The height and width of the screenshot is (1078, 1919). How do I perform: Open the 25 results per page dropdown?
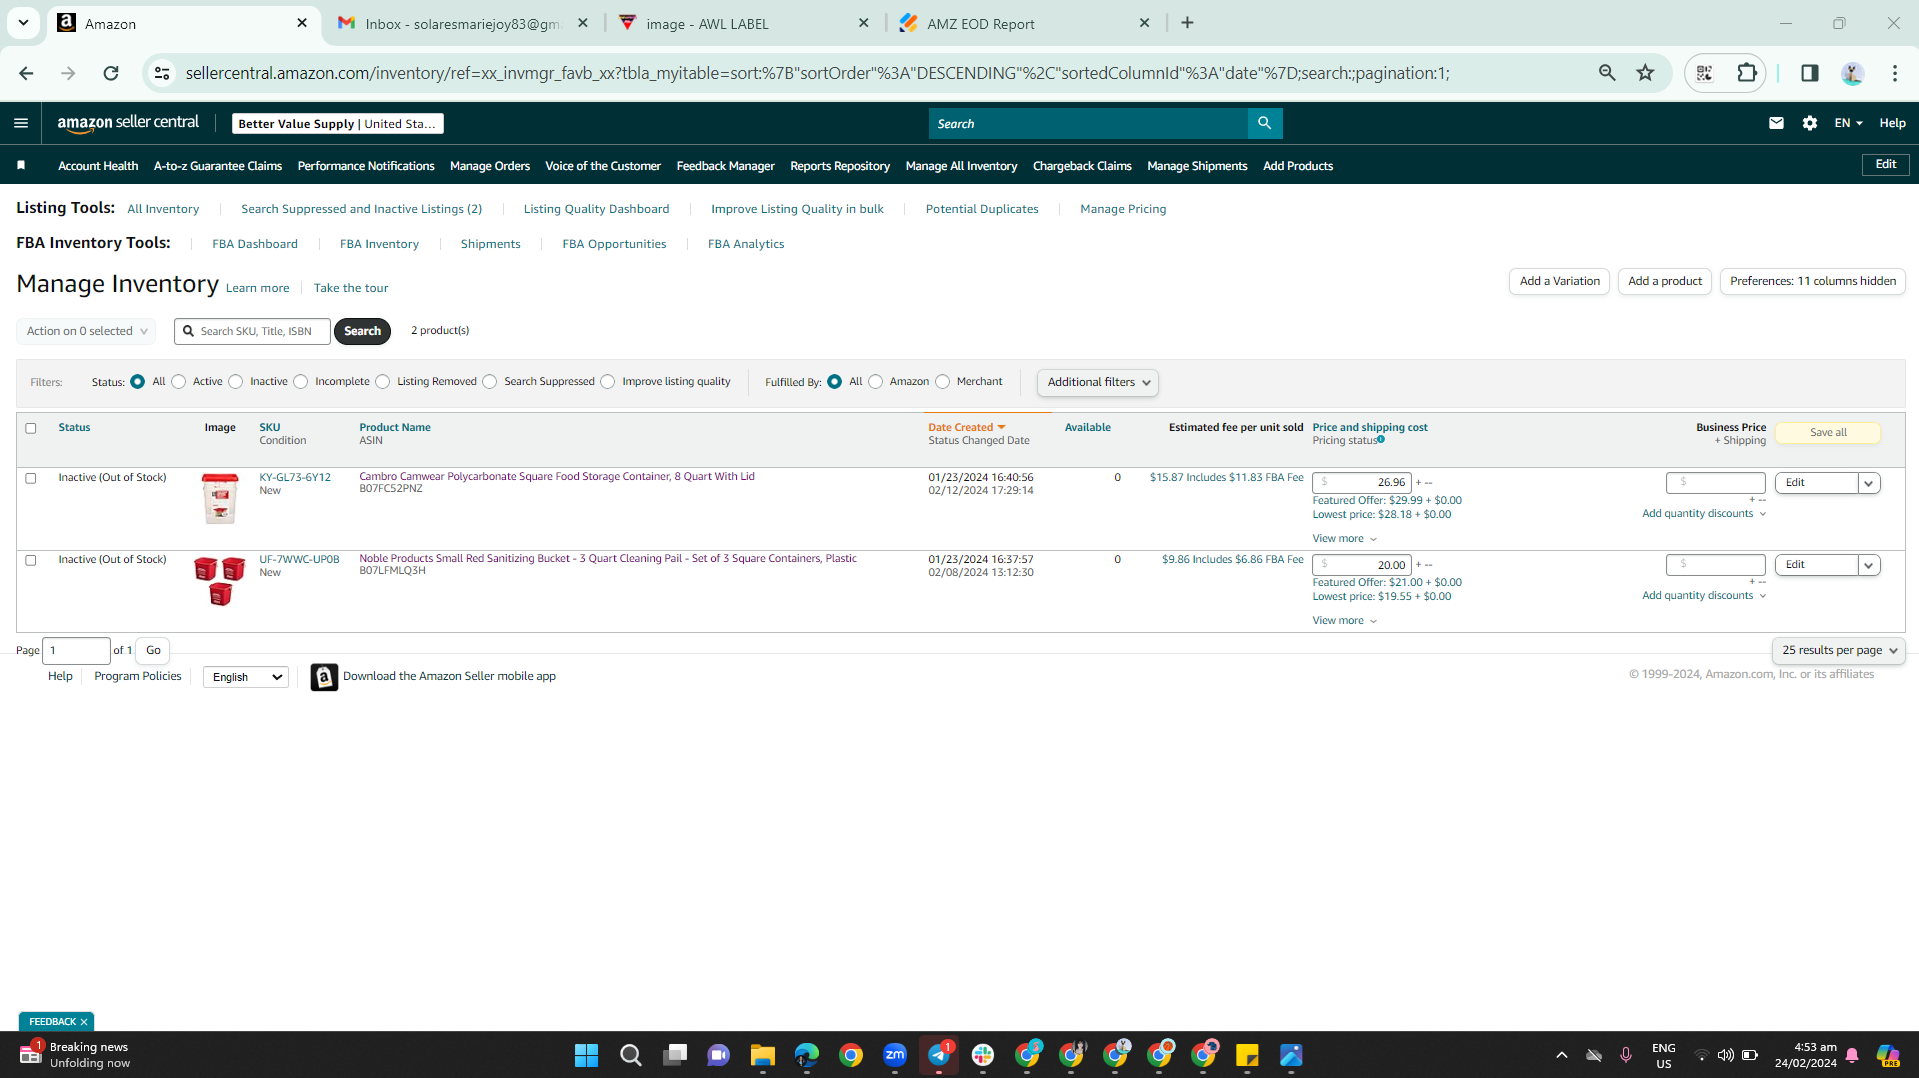coord(1839,650)
